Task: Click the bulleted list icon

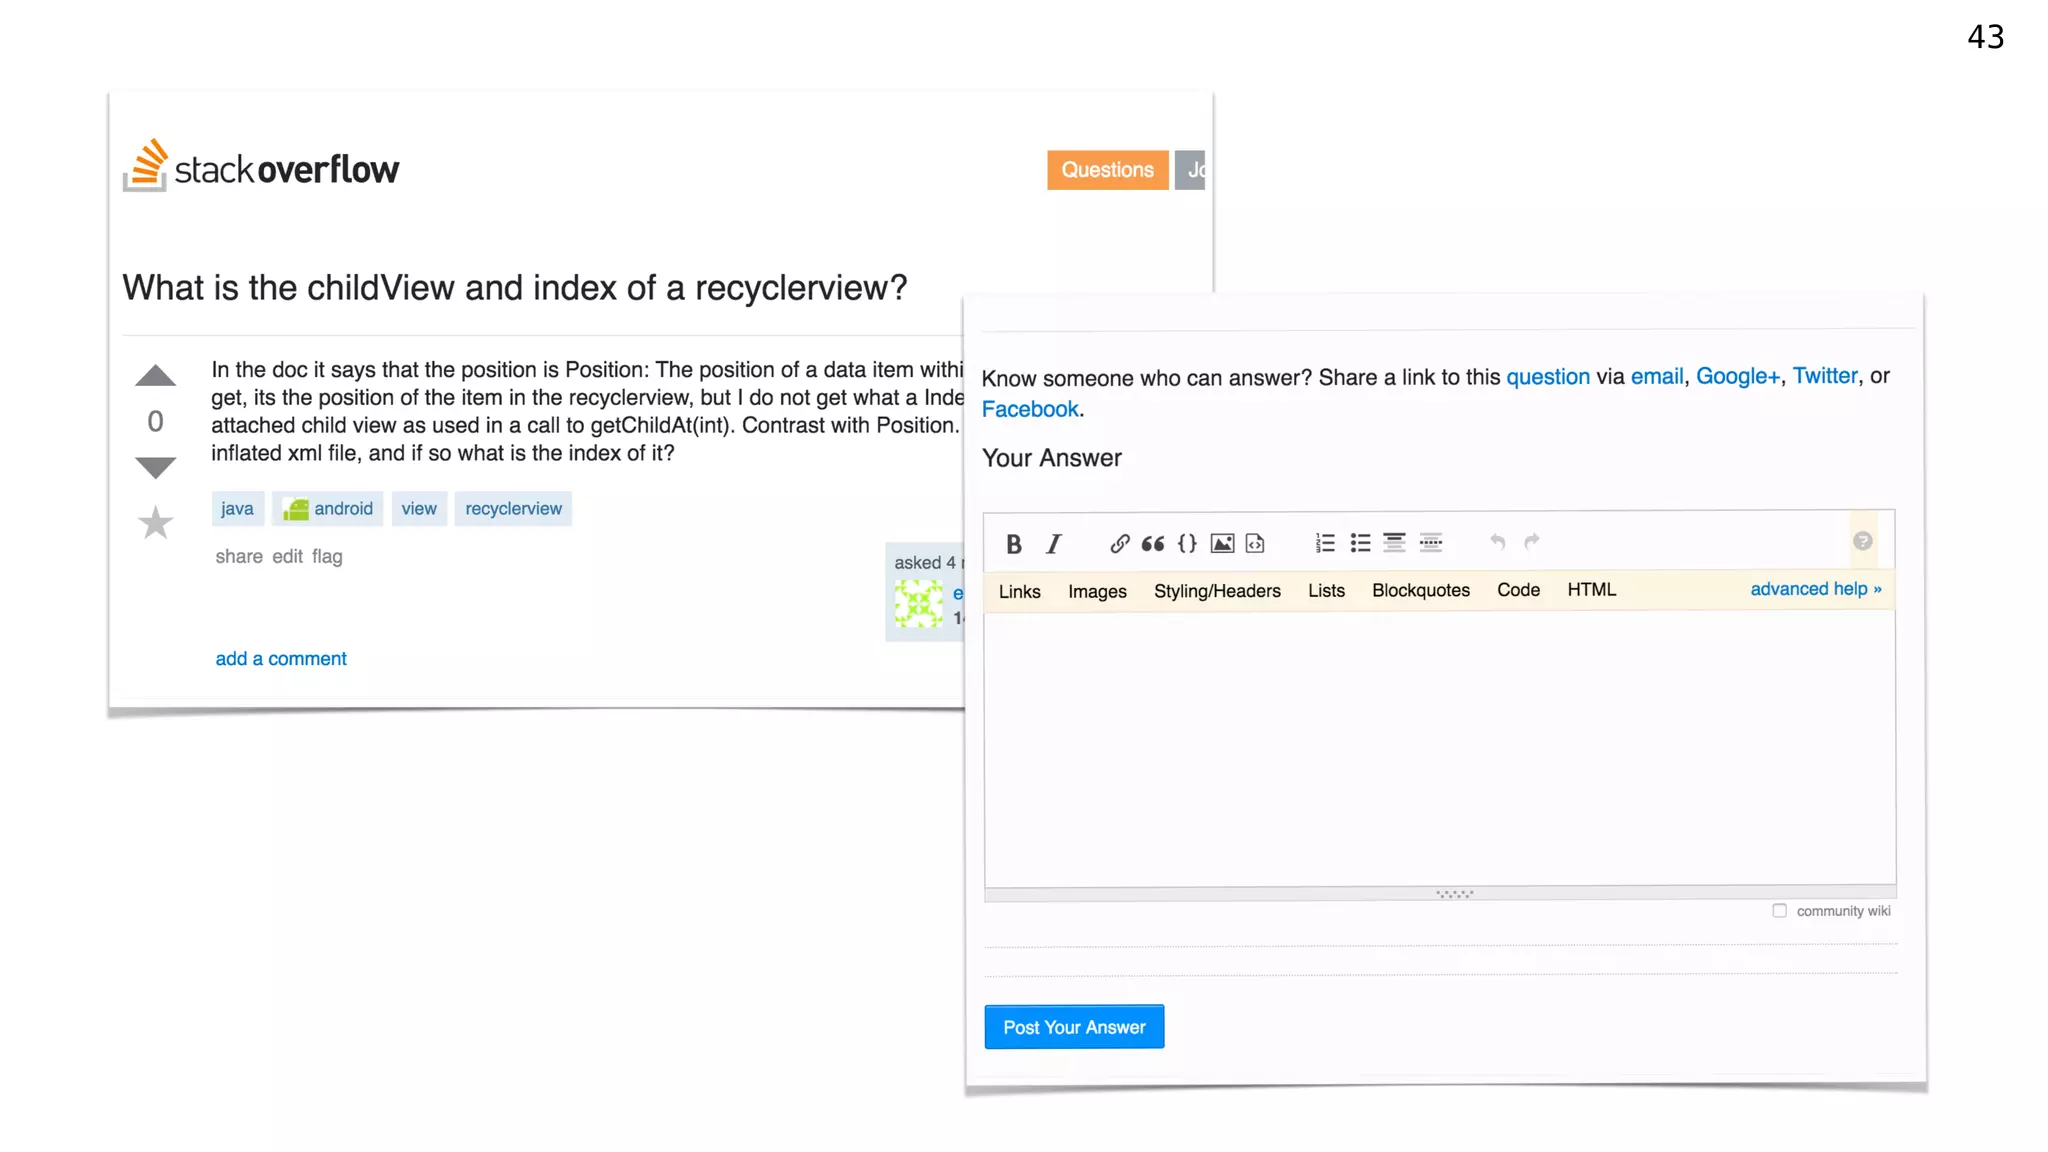Action: click(x=1360, y=543)
